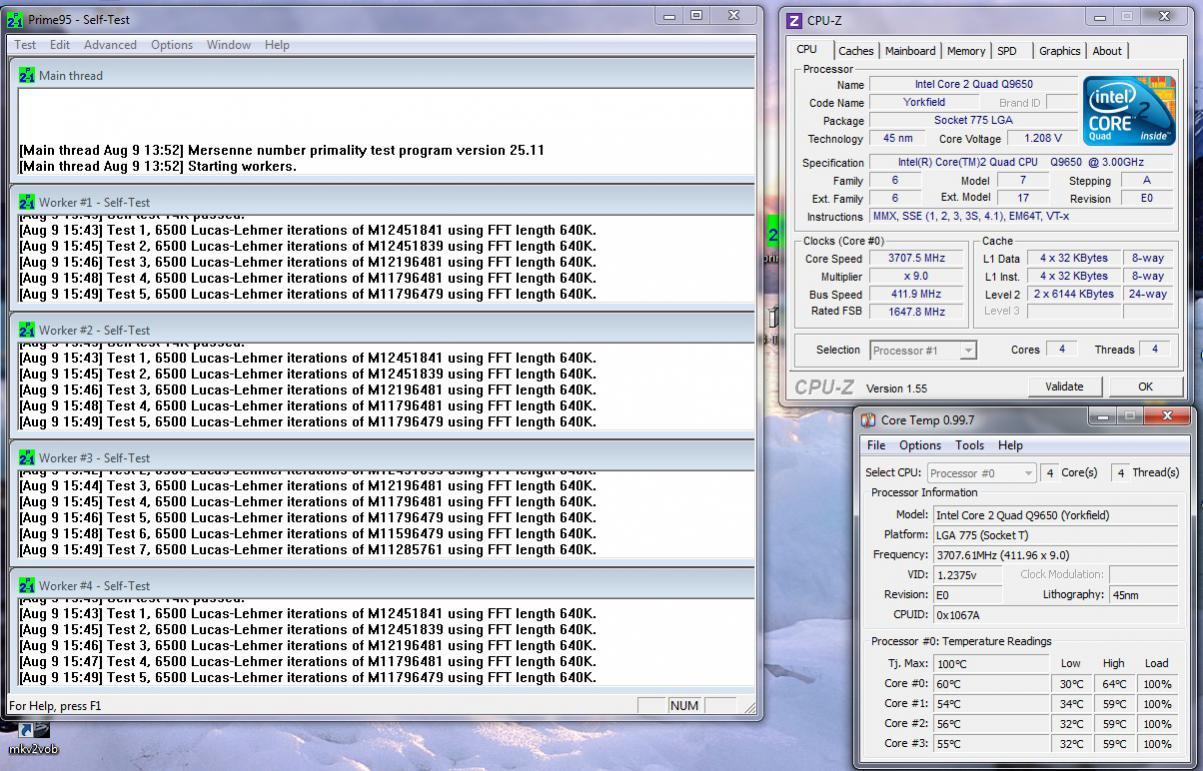Screen dimensions: 1203x771
Task: Click the Name field showing Intel Core 2 Quad Q9650
Action: coord(973,85)
